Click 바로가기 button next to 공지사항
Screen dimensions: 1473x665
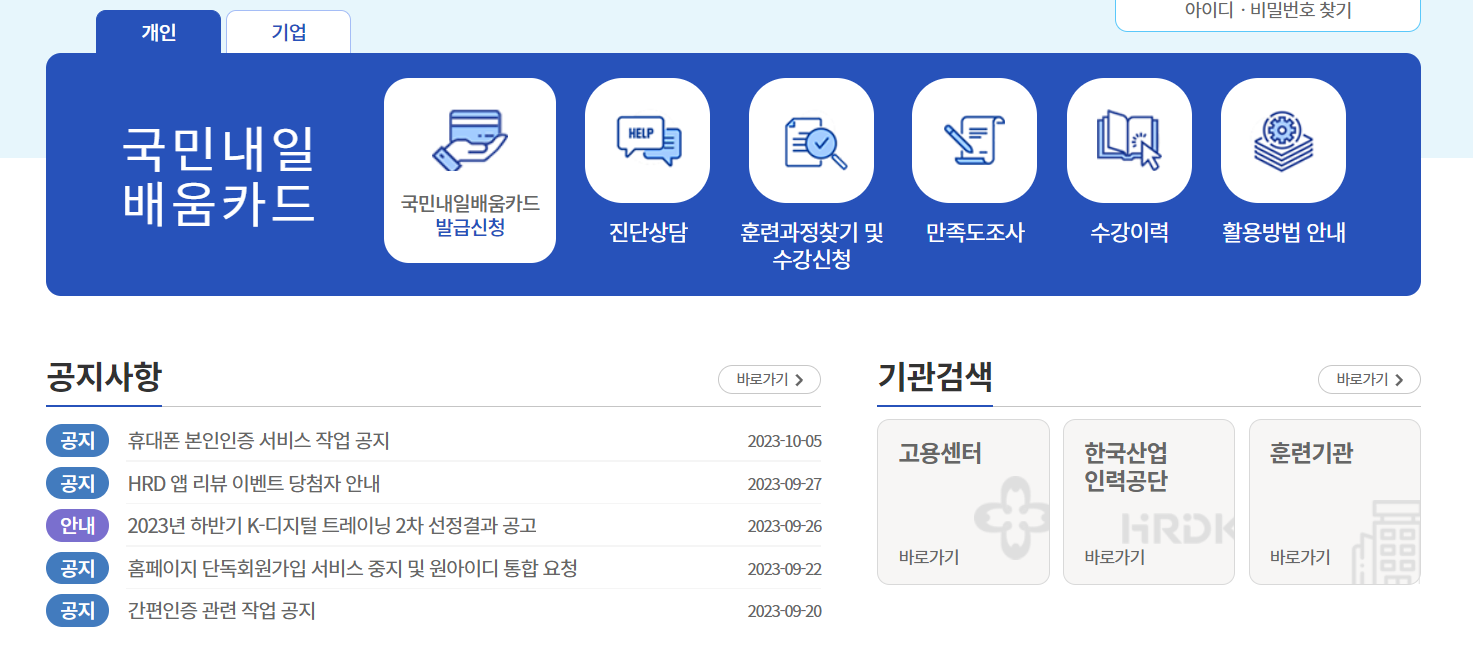[769, 380]
